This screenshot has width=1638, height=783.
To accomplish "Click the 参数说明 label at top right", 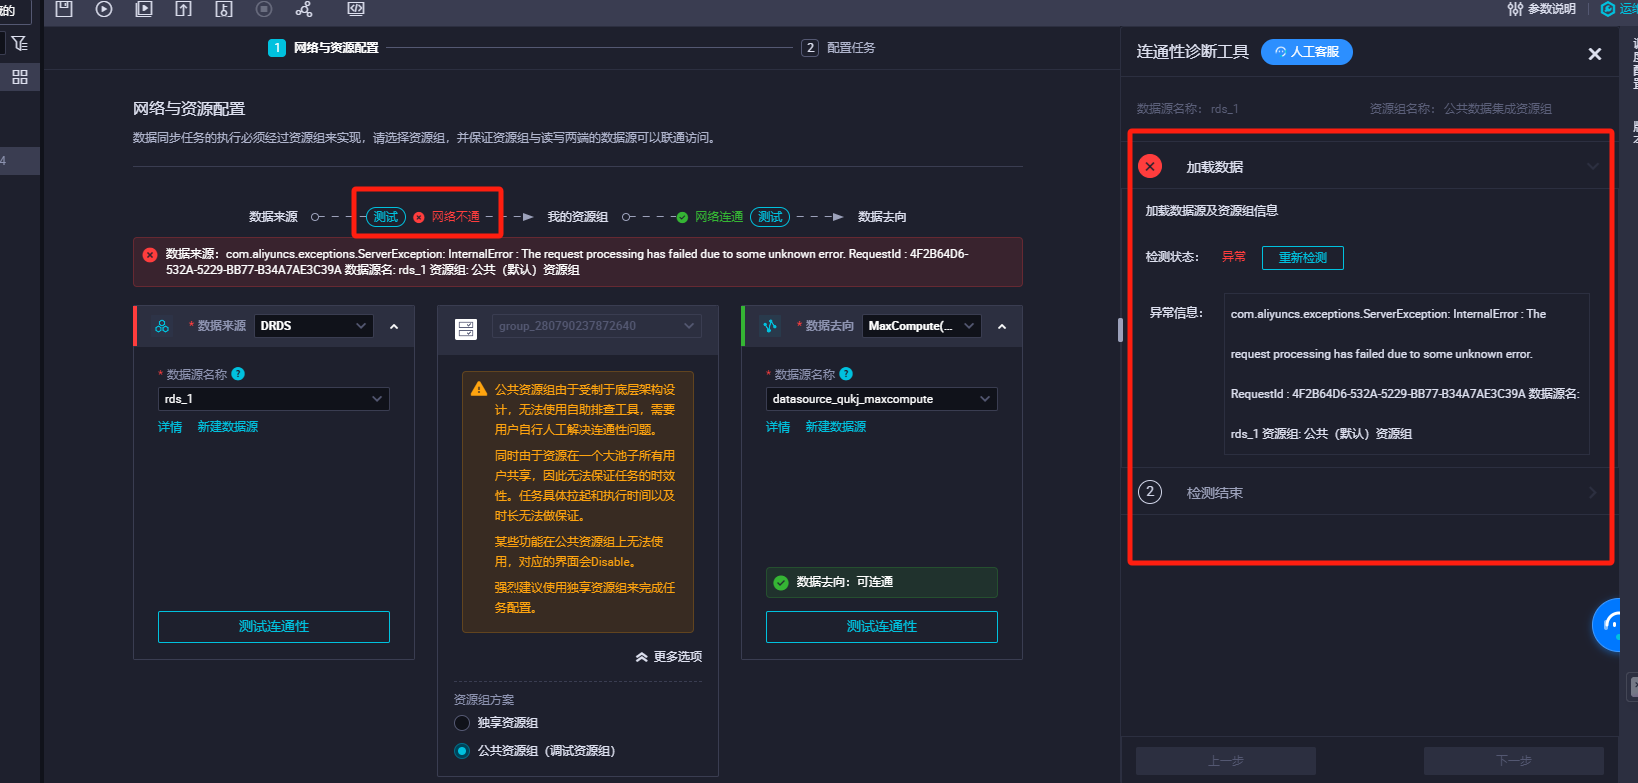I will [x=1552, y=9].
